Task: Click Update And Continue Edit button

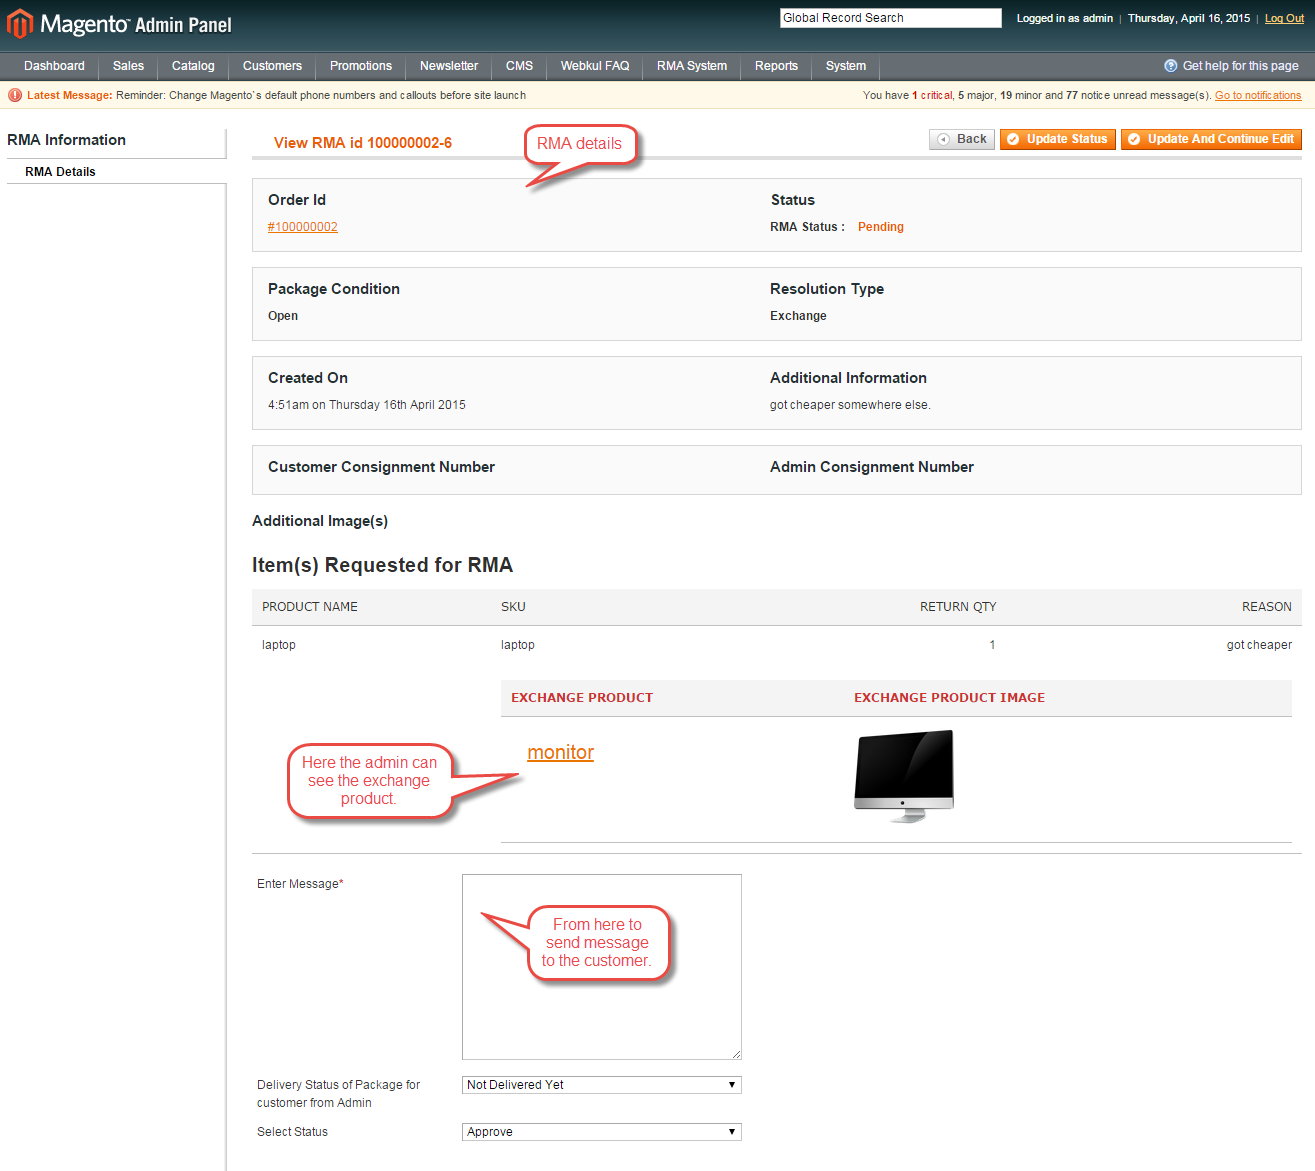Action: click(x=1210, y=139)
